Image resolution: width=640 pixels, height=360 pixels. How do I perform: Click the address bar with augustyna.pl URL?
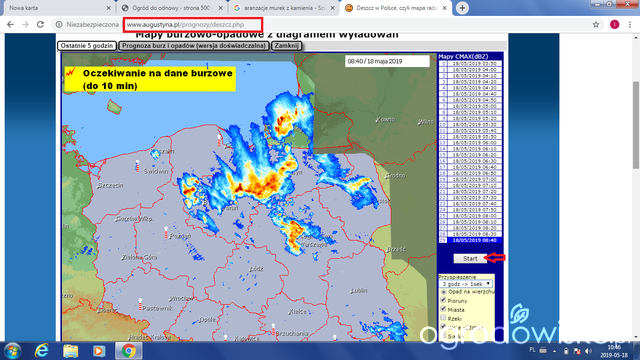coord(193,24)
